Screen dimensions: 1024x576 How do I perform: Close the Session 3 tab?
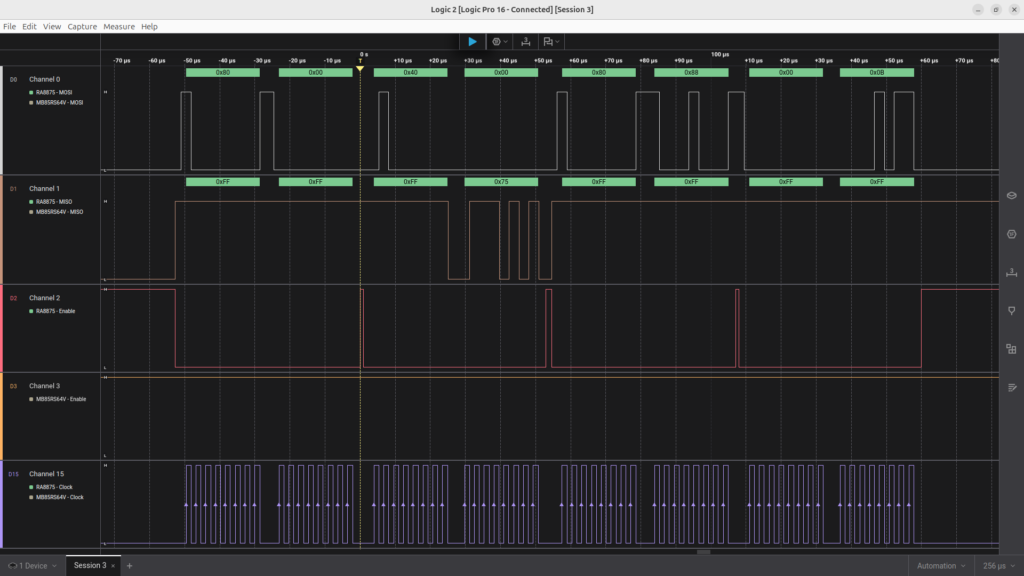(x=113, y=566)
